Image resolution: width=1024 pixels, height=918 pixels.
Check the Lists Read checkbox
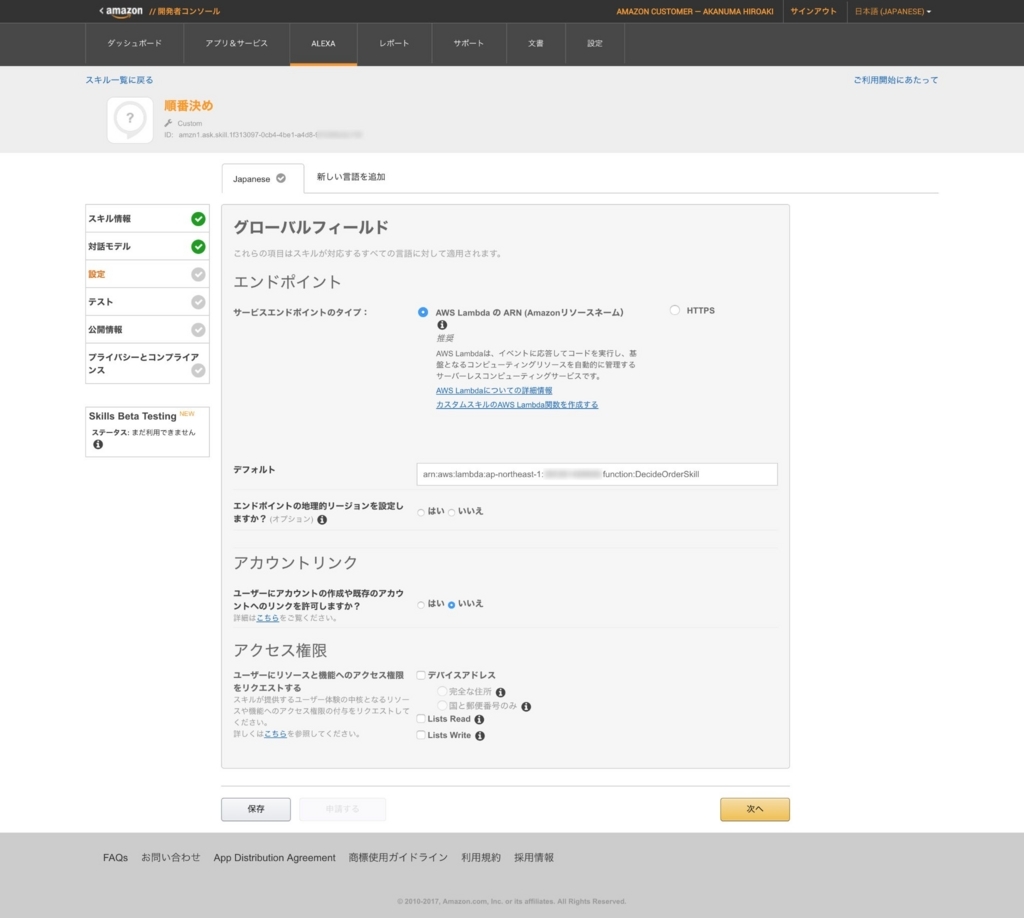[x=421, y=719]
